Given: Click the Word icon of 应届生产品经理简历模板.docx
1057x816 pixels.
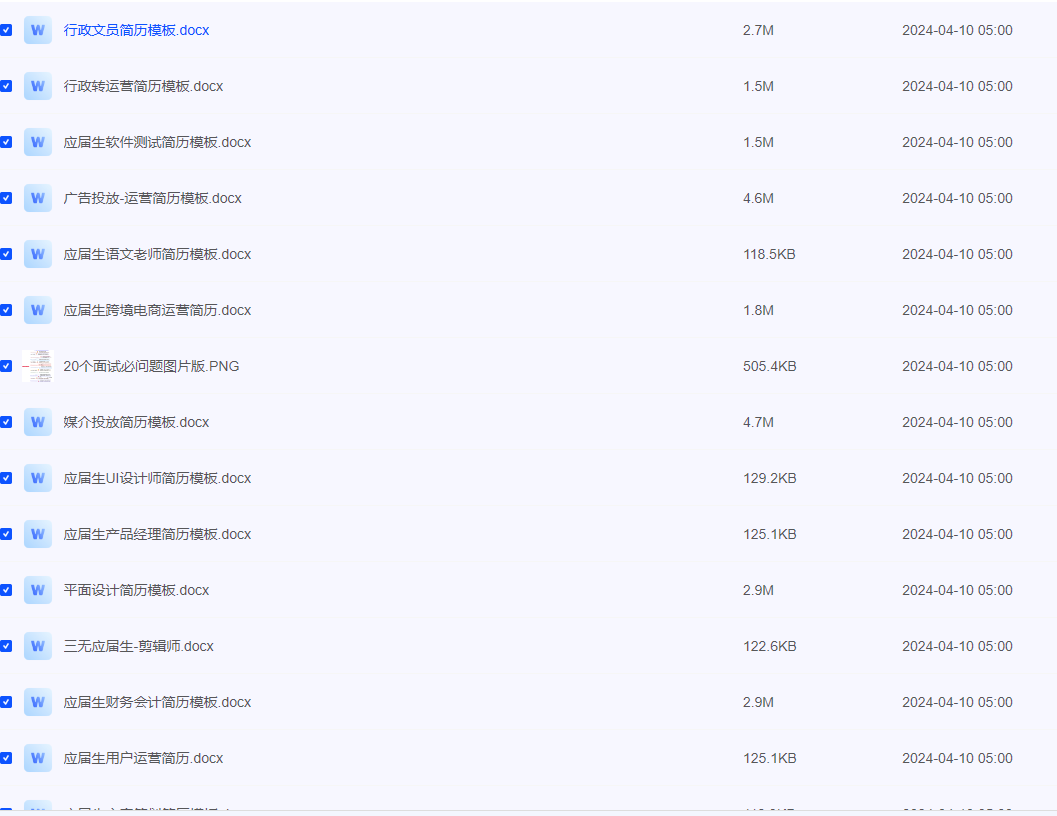Looking at the screenshot, I should (38, 534).
